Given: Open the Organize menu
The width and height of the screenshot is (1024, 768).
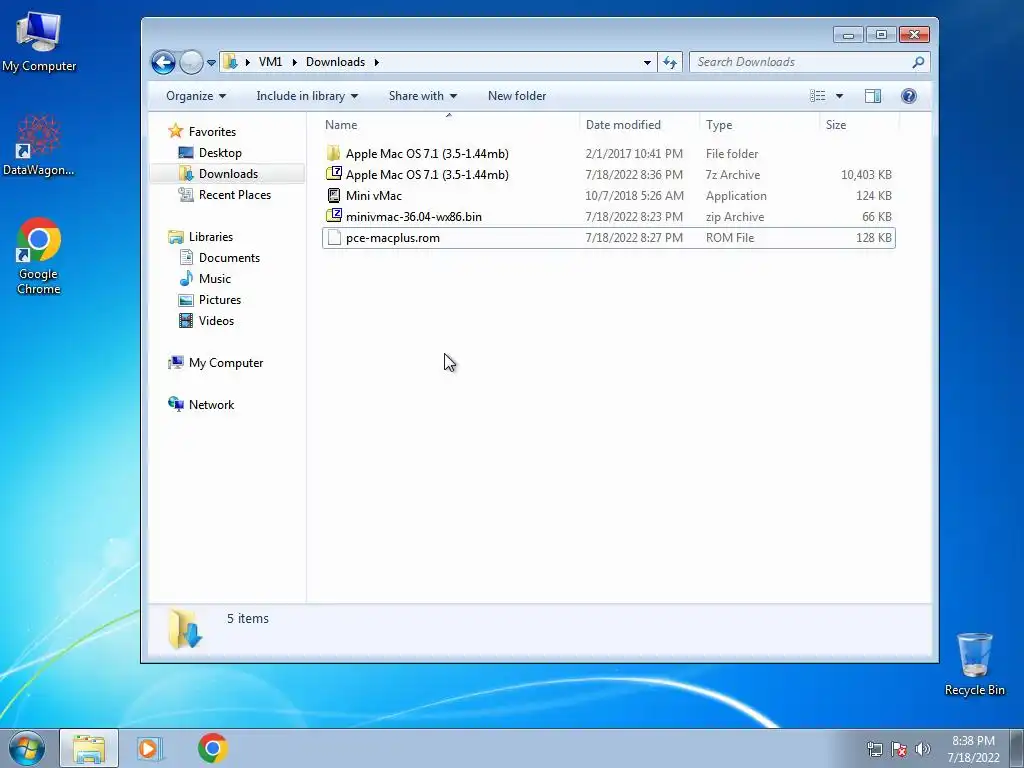Looking at the screenshot, I should [196, 96].
